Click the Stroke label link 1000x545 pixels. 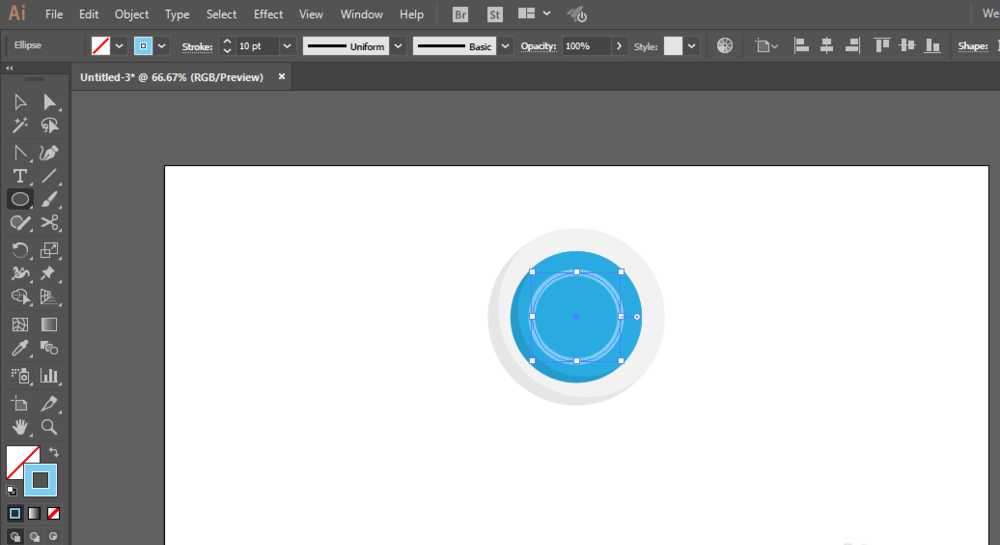pyautogui.click(x=196, y=46)
